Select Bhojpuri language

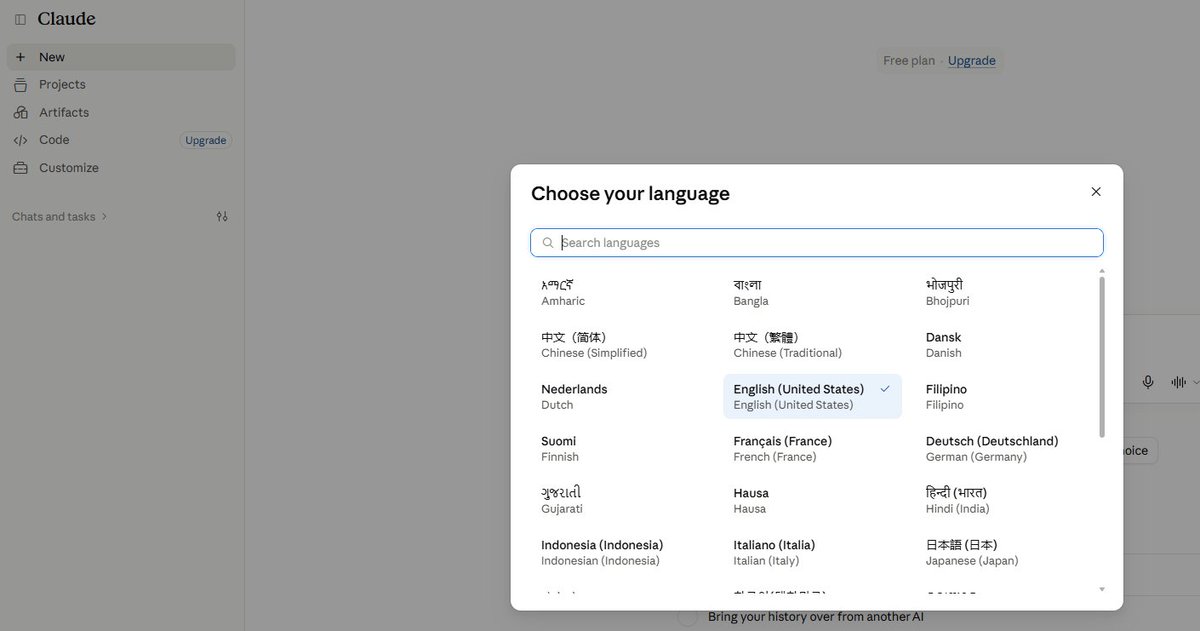[1005, 293]
